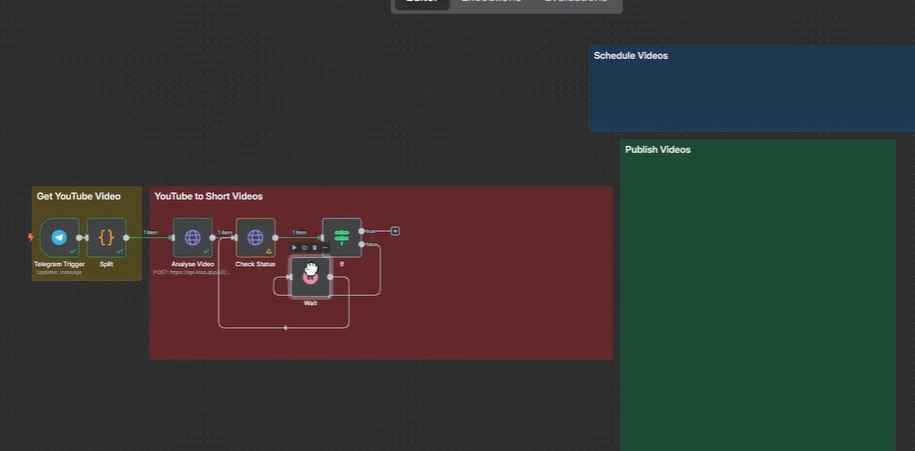Click the warning triangle on Check Status
Image resolution: width=915 pixels, height=451 pixels.
[x=269, y=251]
